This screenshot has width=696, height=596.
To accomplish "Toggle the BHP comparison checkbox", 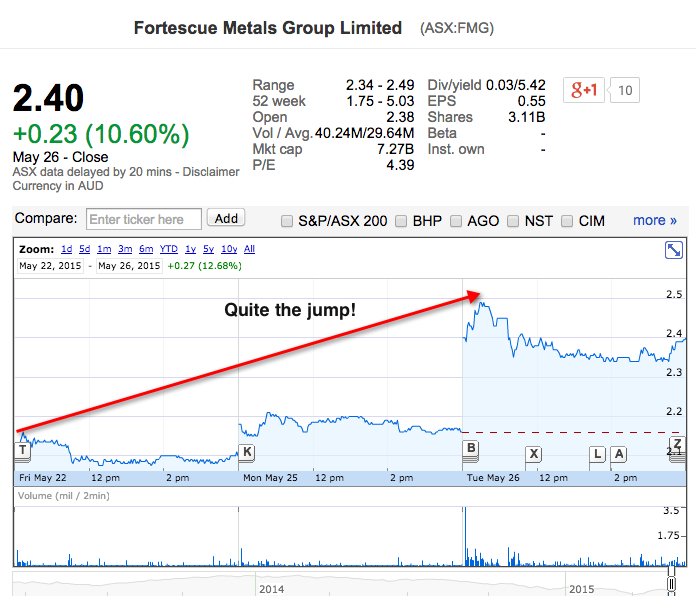I will click(403, 220).
